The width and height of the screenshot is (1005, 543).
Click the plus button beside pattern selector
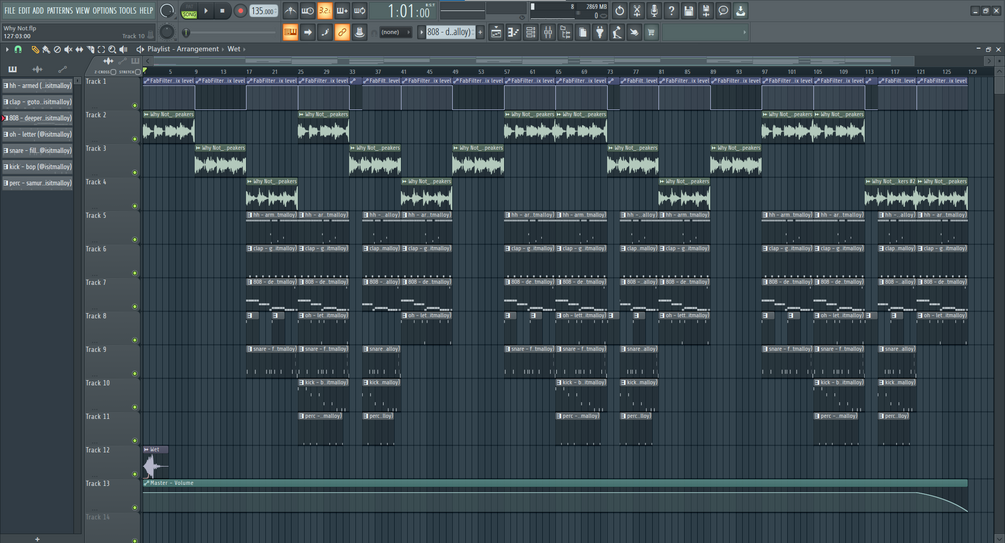[x=480, y=32]
